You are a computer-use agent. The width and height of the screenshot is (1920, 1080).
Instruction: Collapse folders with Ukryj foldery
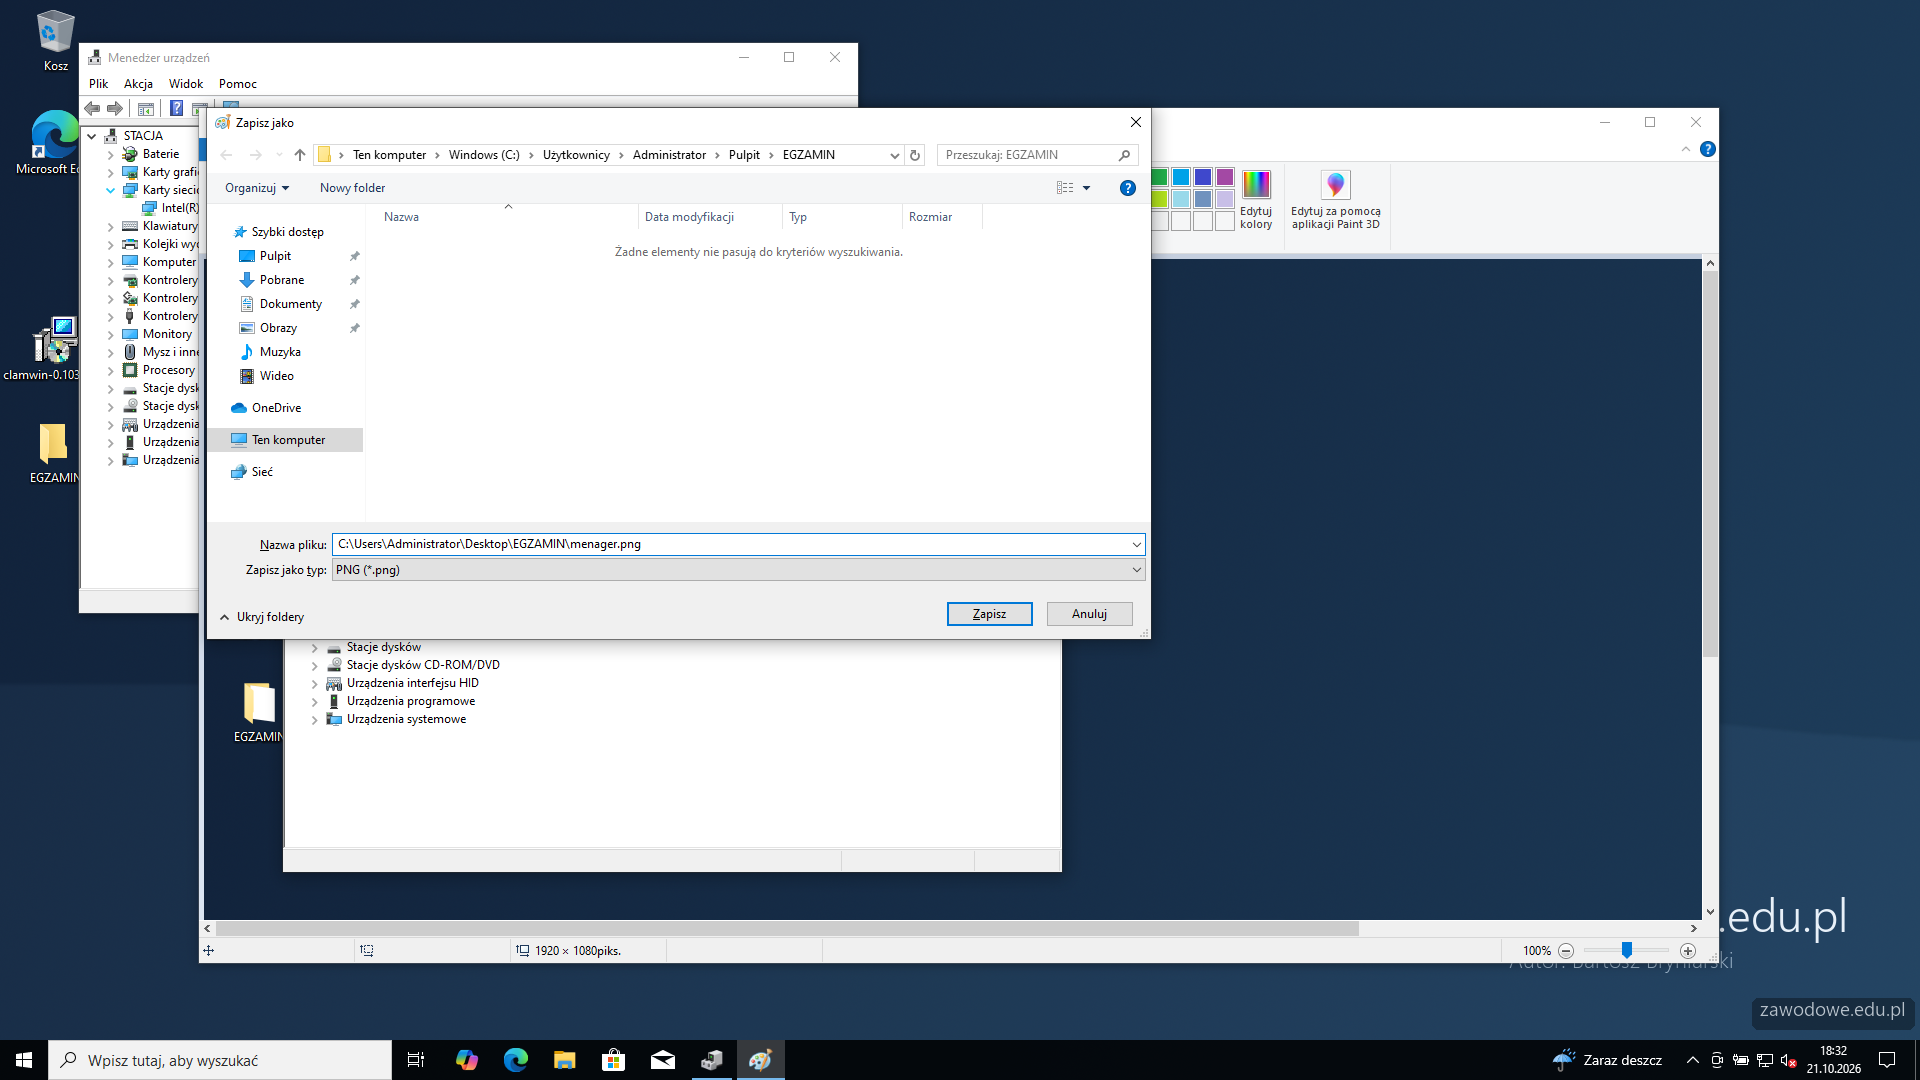pyautogui.click(x=262, y=617)
